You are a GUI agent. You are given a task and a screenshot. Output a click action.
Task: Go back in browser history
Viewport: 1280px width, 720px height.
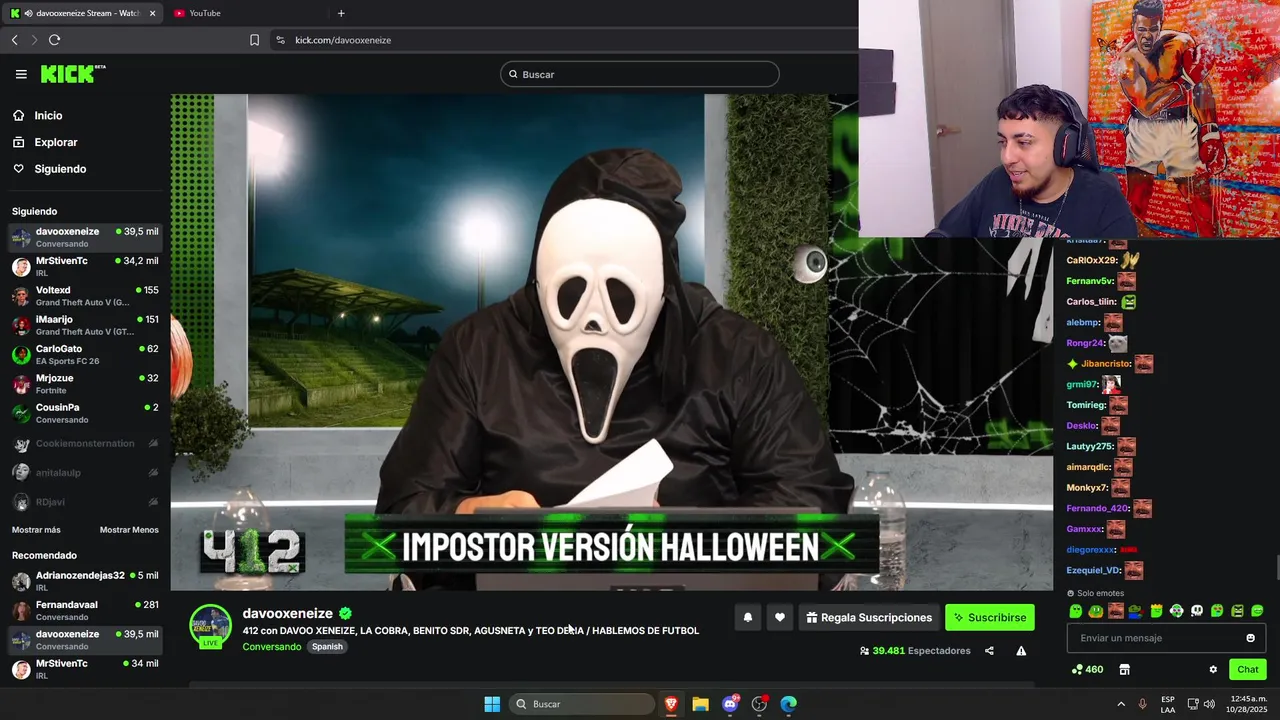point(14,40)
